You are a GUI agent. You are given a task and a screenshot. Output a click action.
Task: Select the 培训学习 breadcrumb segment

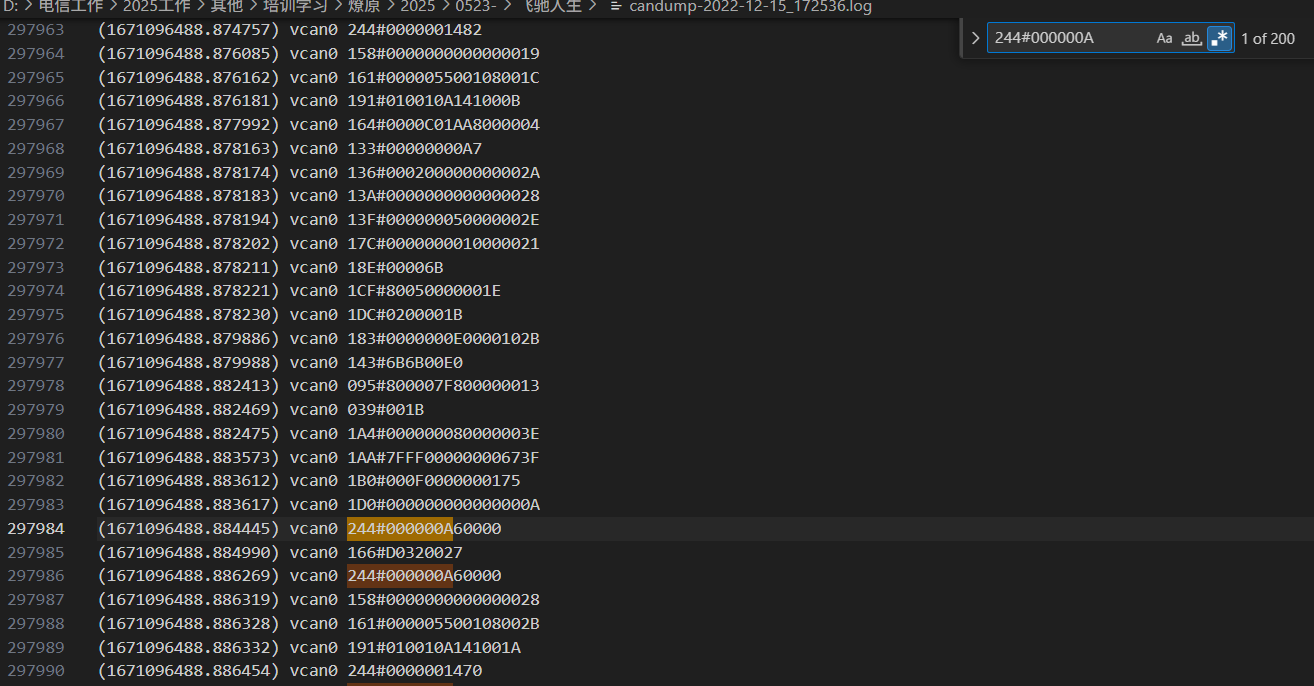tap(295, 7)
